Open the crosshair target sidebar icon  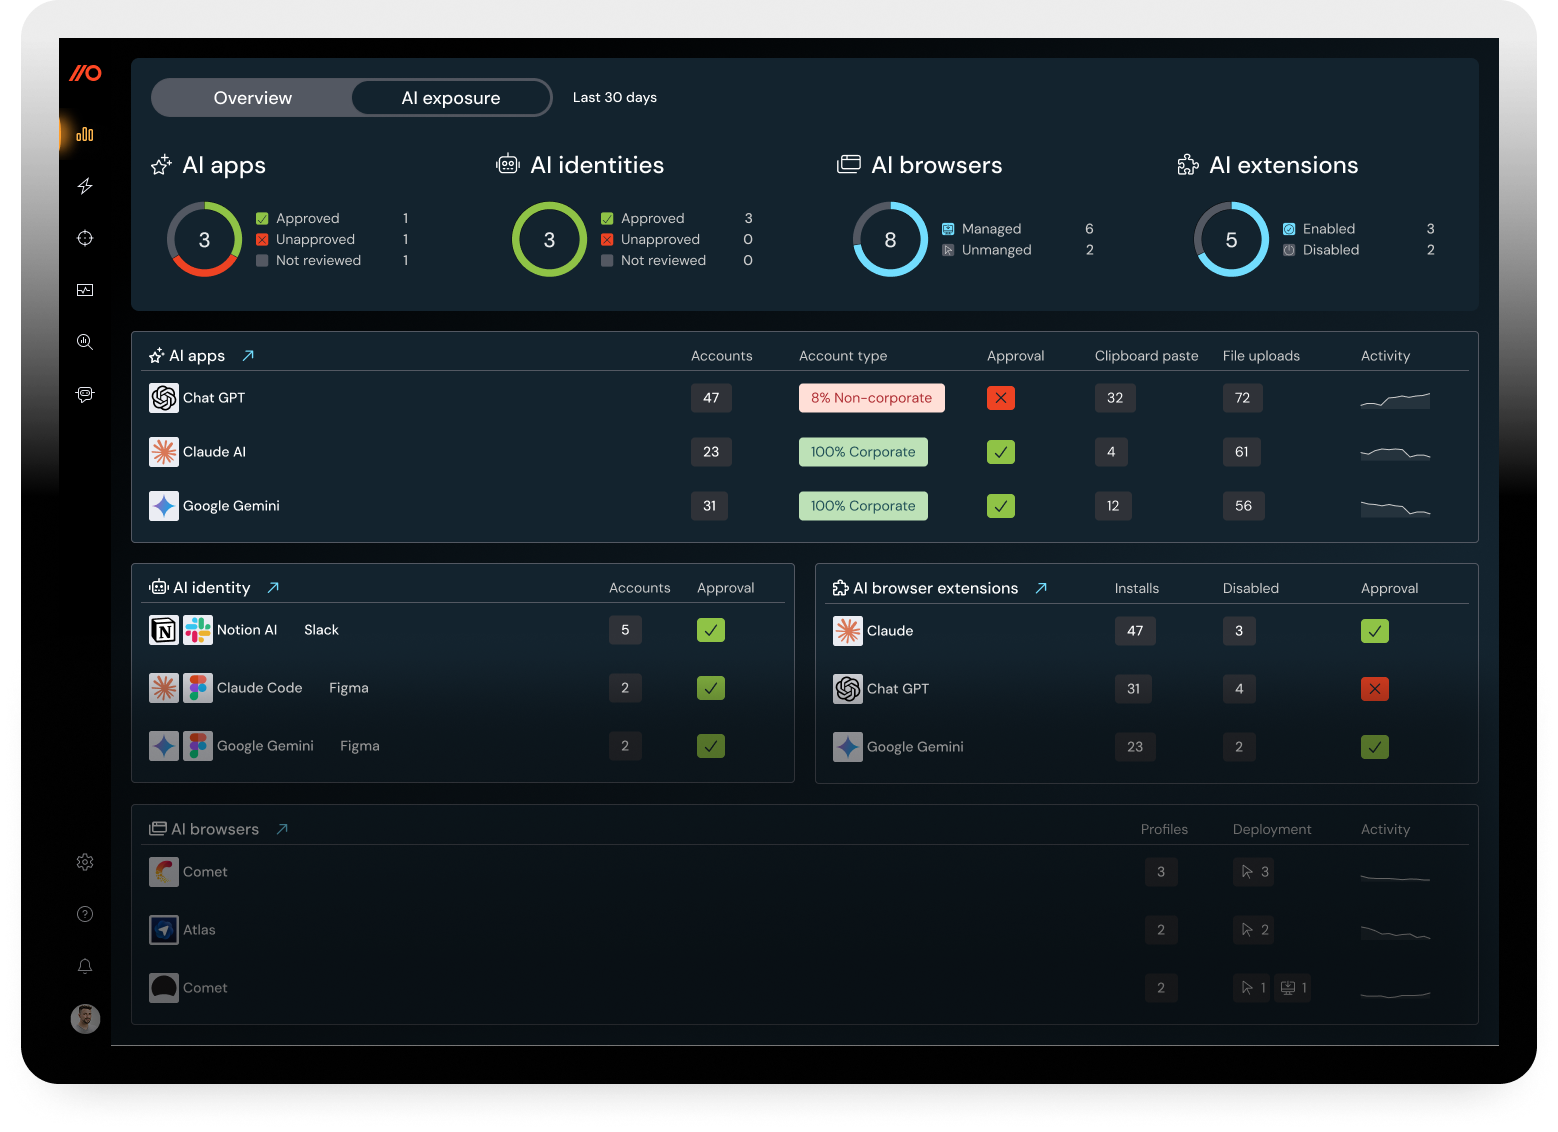click(x=85, y=238)
